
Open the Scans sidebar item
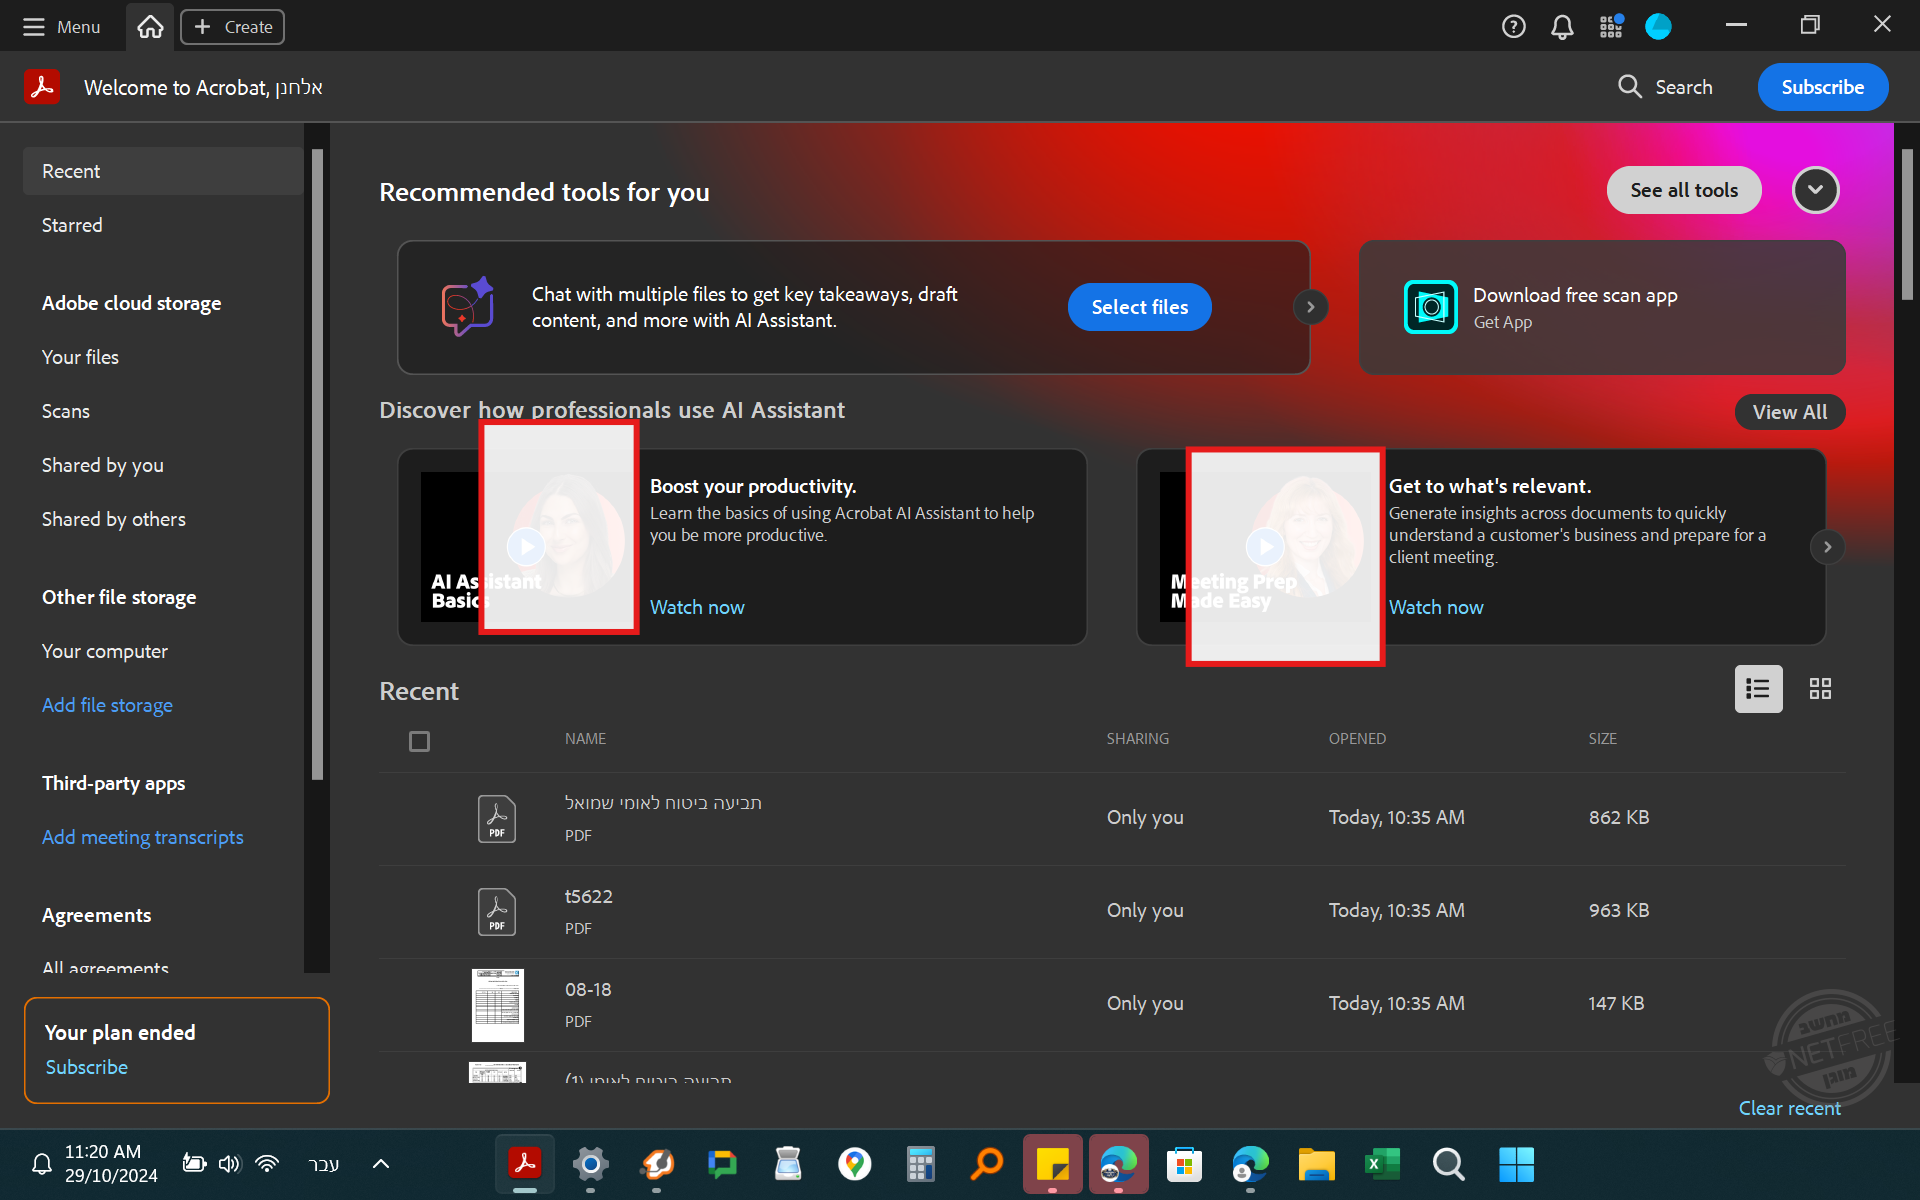66,411
